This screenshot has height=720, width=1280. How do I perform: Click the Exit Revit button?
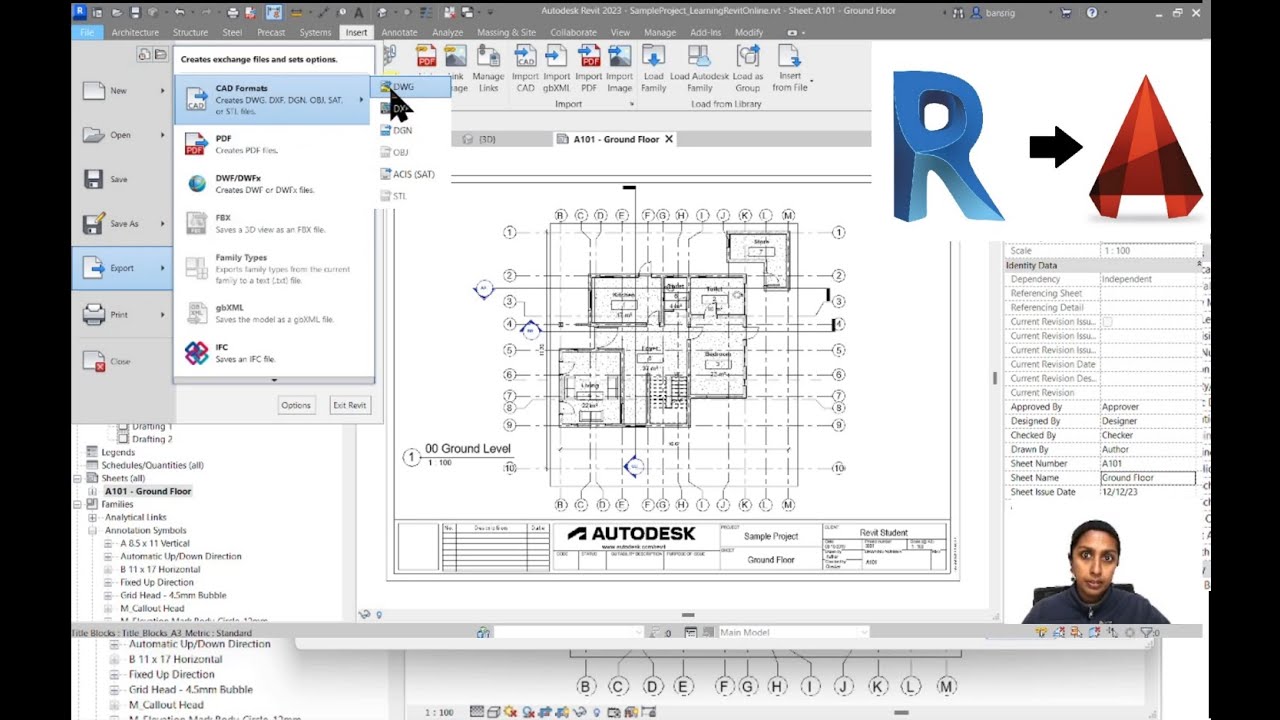tap(350, 405)
